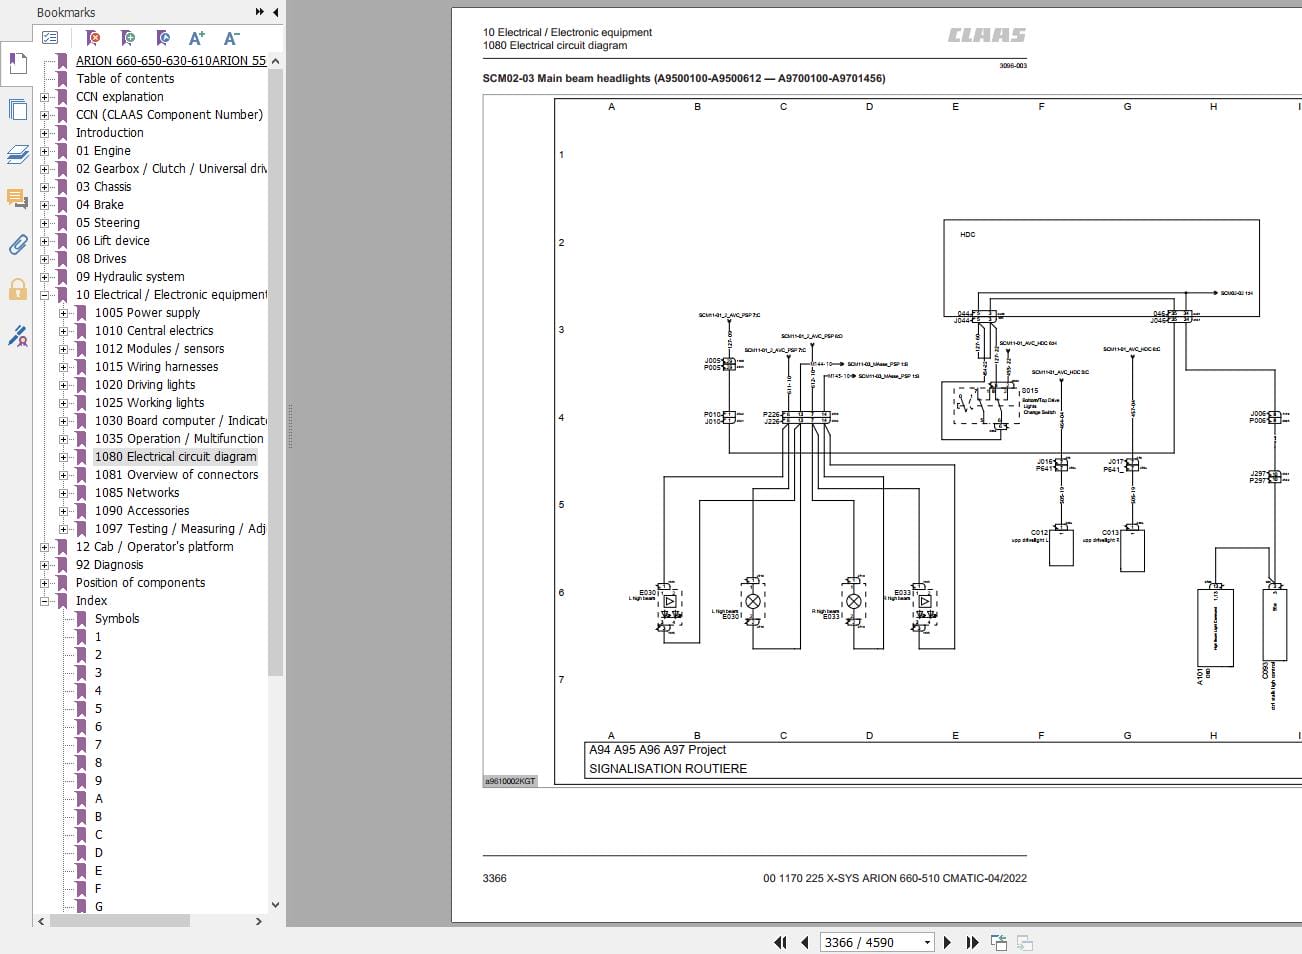
Task: Go to the previous page
Action: pos(804,942)
